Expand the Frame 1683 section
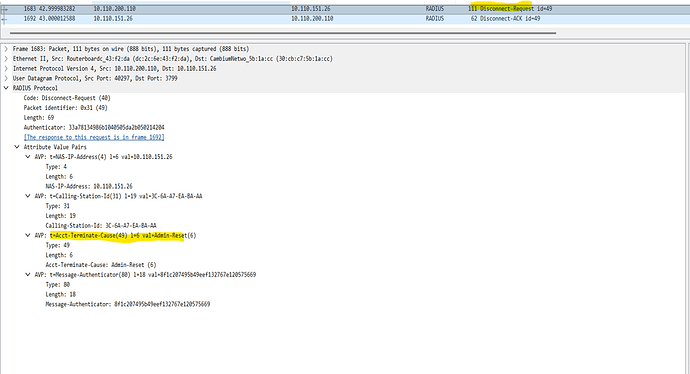Screen dimensions: 690x374 point(6,49)
